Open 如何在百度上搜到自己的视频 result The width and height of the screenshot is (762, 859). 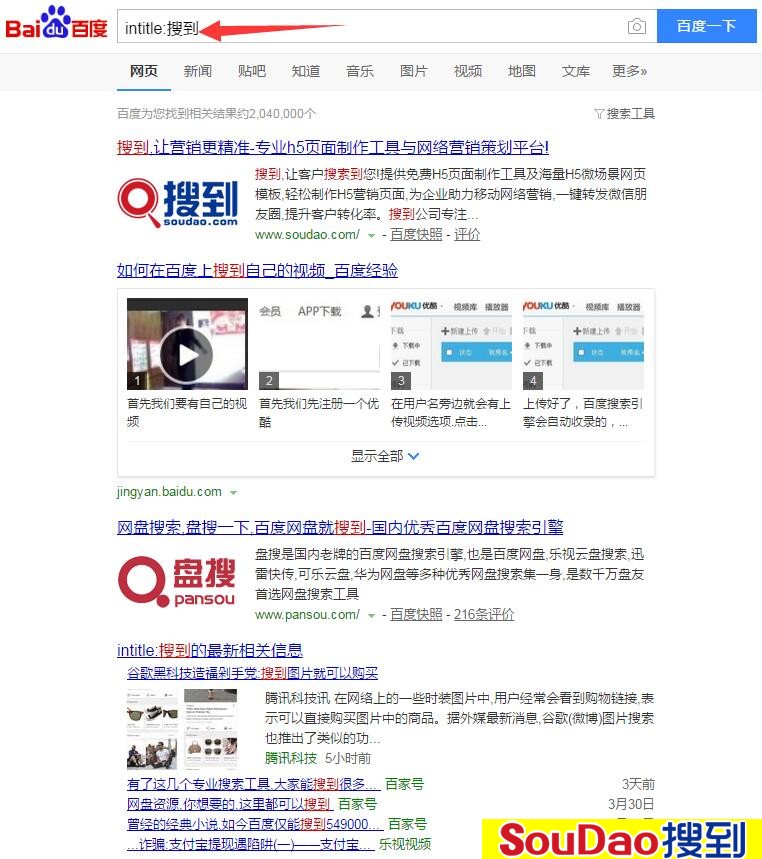257,270
